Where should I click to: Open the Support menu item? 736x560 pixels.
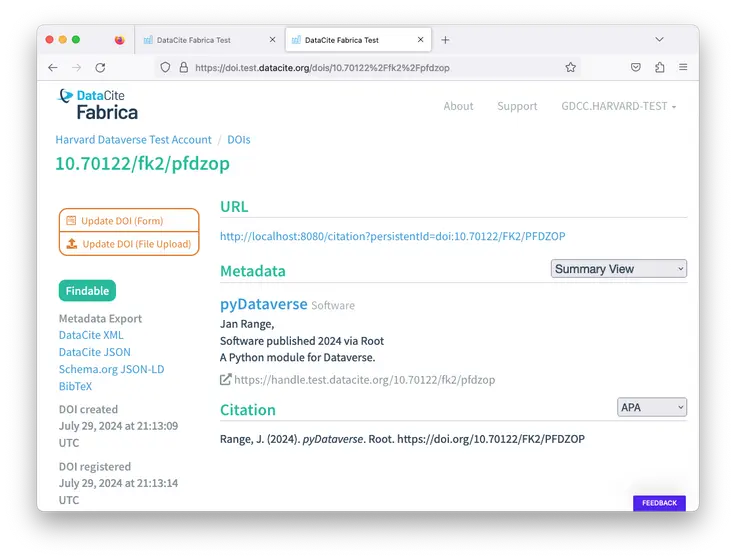(x=517, y=106)
